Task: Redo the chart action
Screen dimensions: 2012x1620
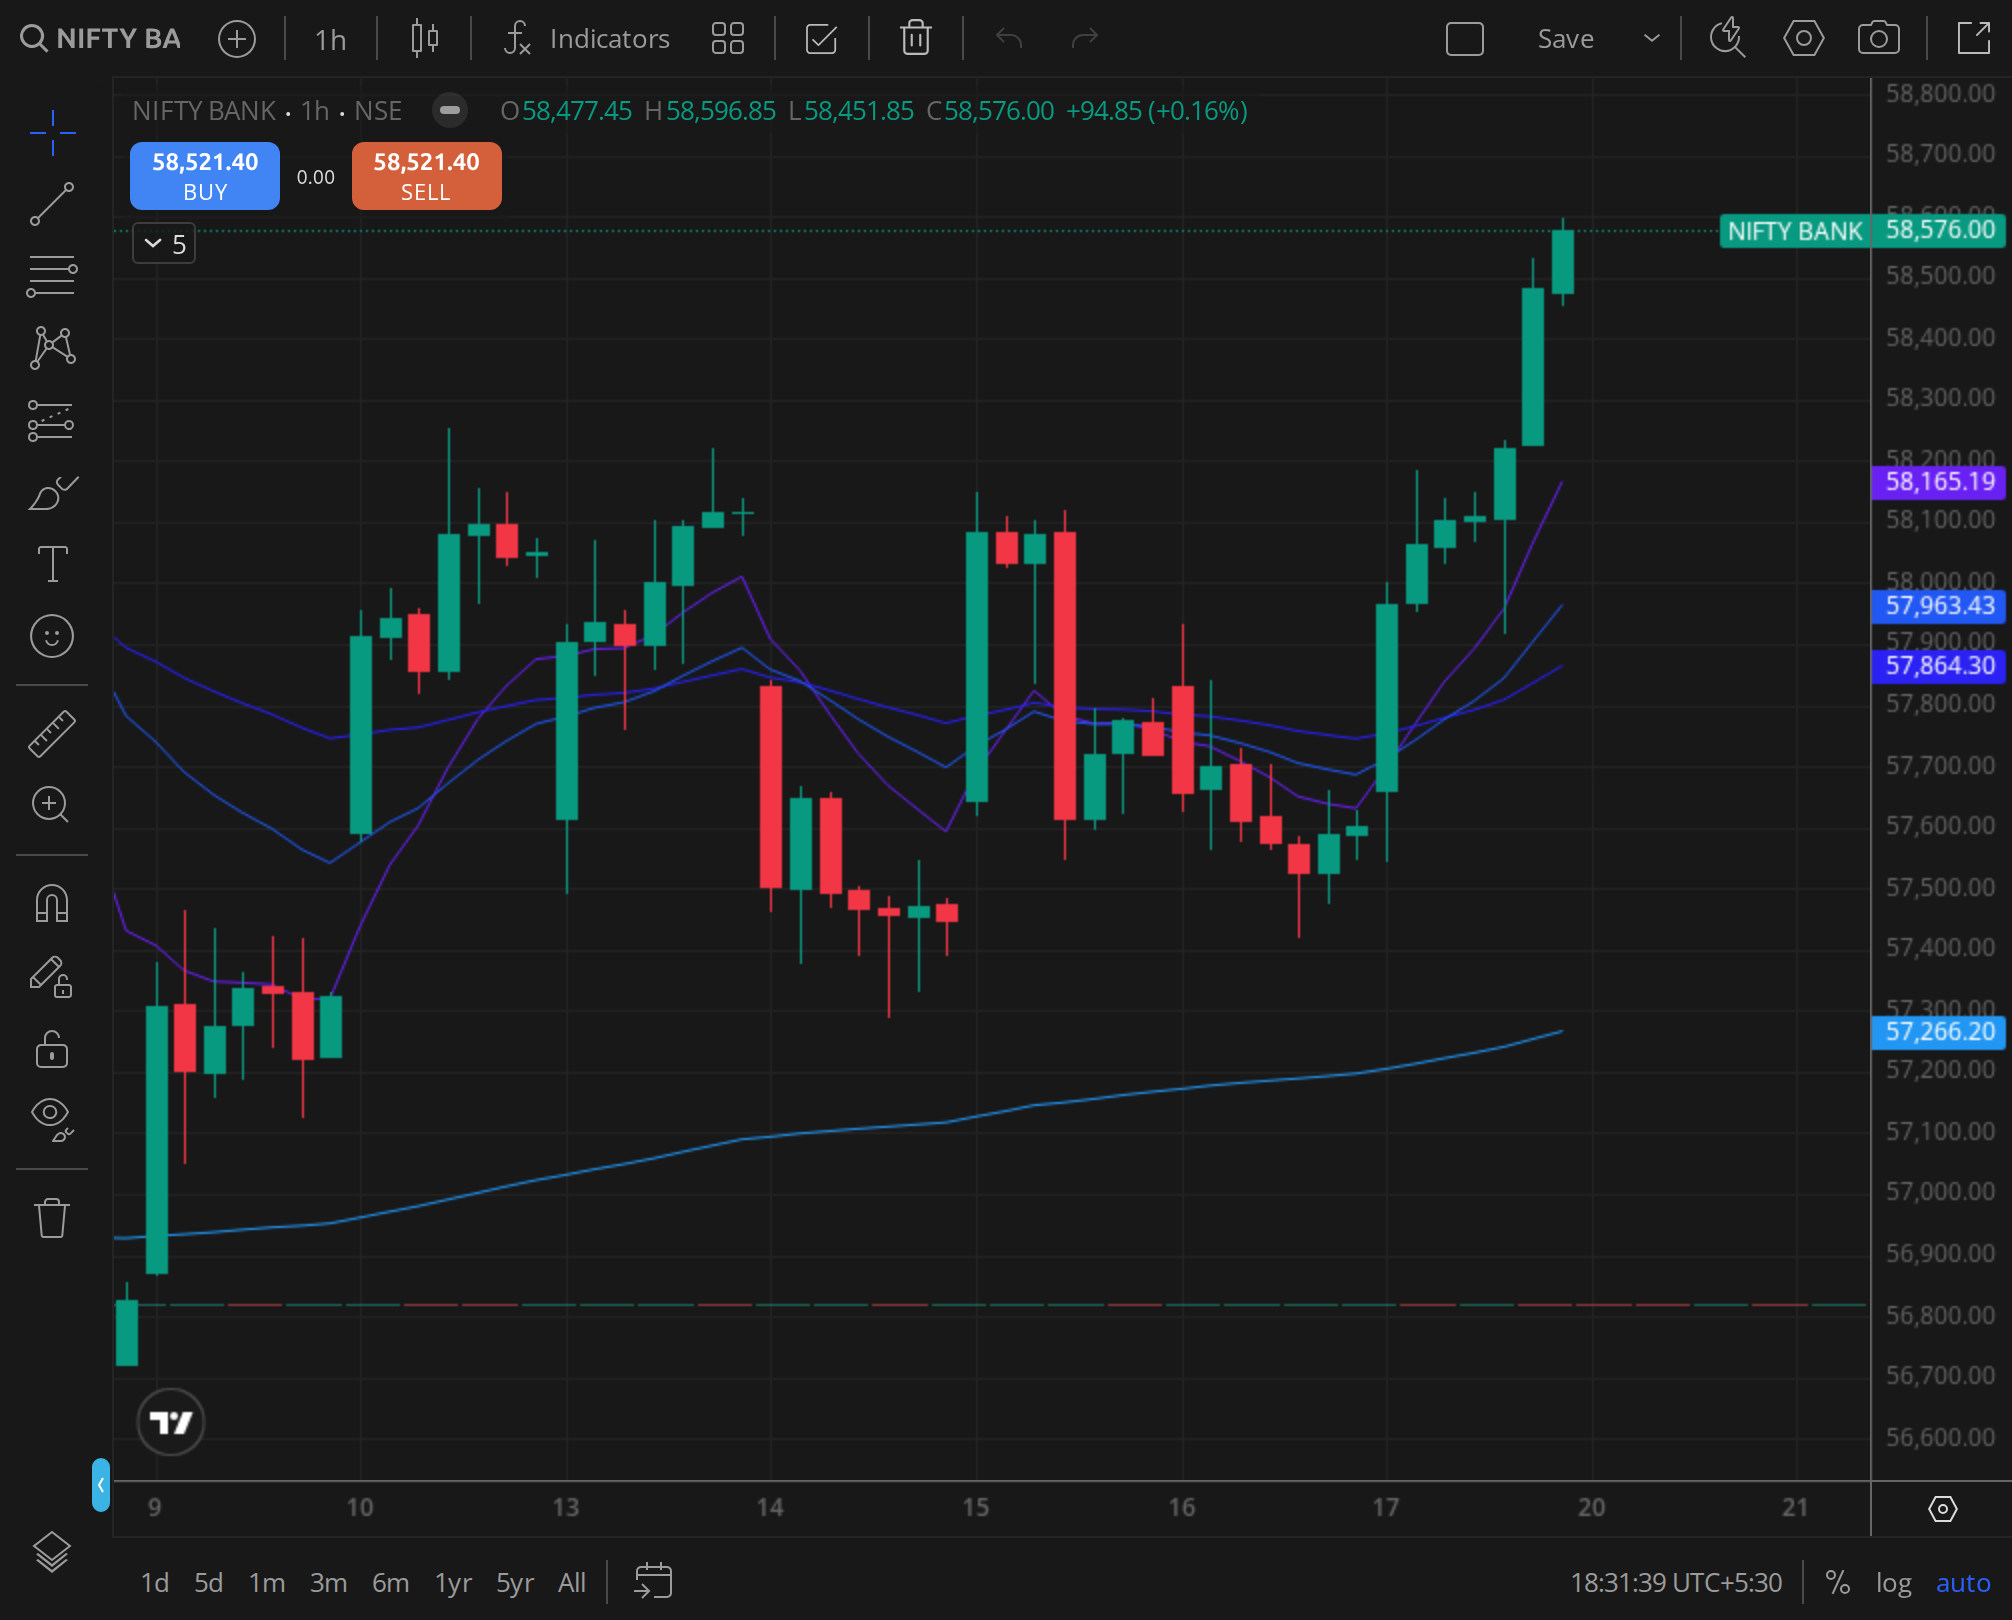Action: click(1085, 39)
